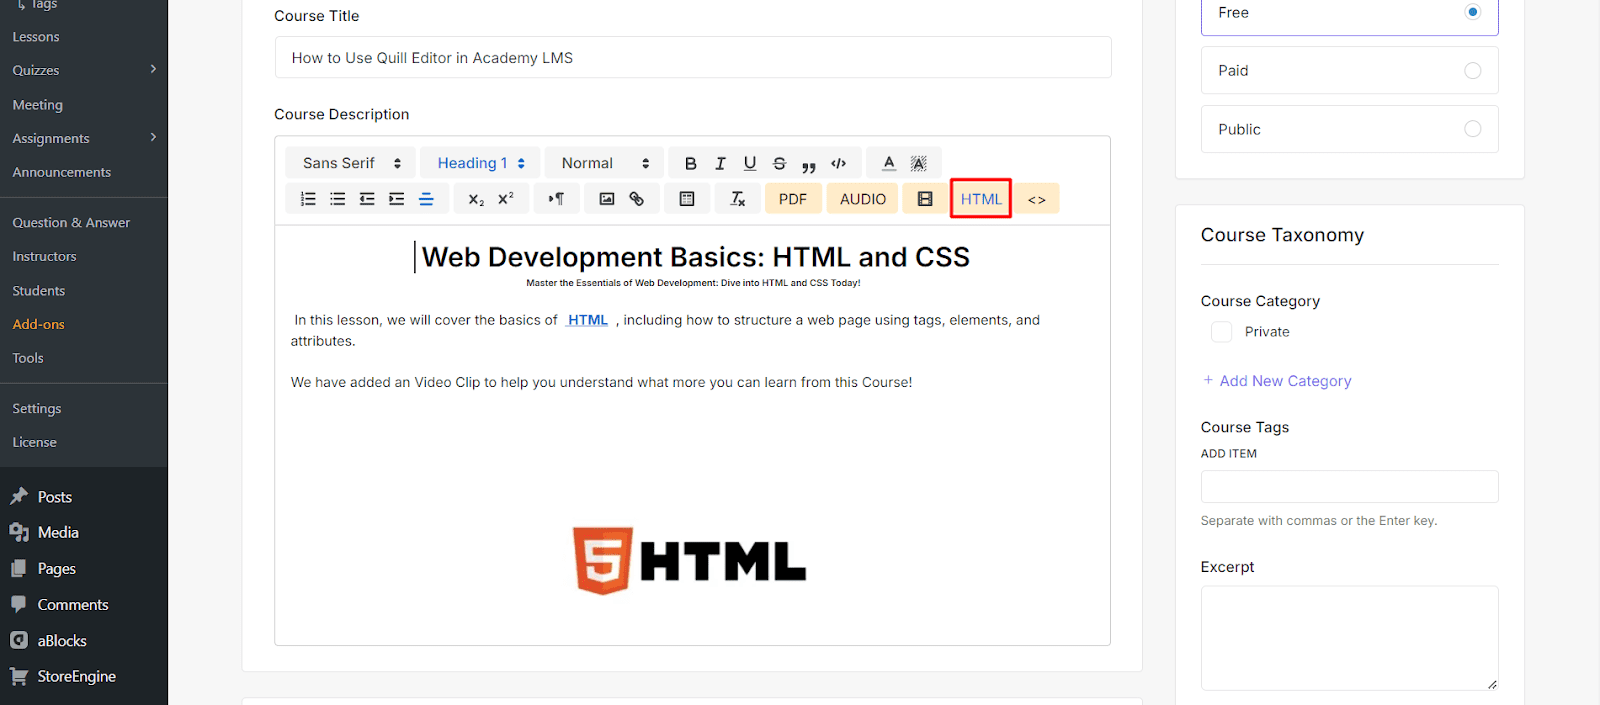Select the Paid course option

[1349, 70]
